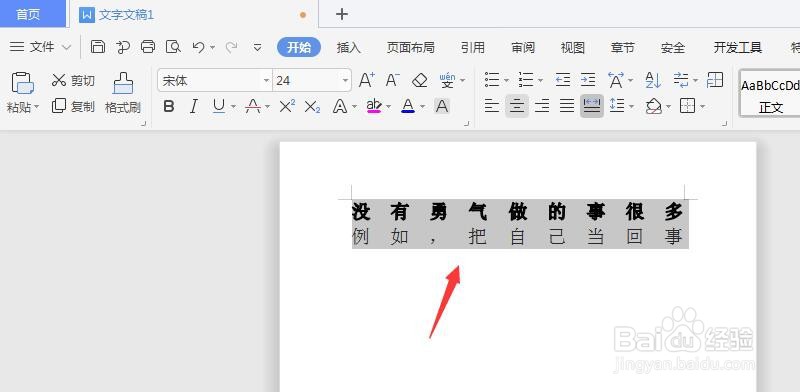Apply the 正文 style

(770, 94)
